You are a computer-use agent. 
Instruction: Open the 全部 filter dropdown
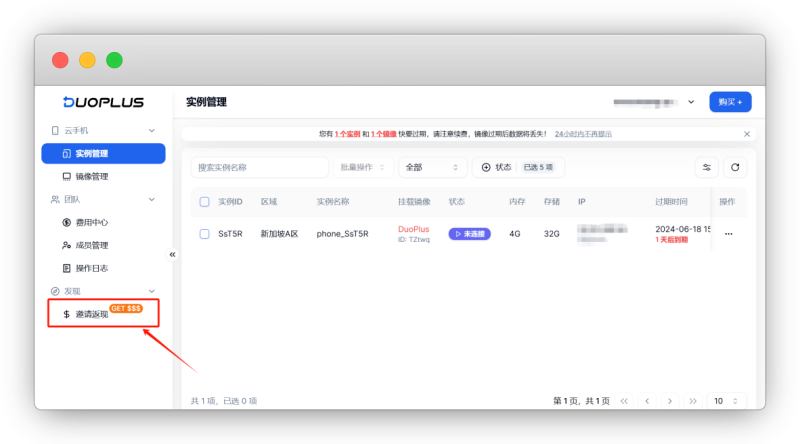(432, 167)
